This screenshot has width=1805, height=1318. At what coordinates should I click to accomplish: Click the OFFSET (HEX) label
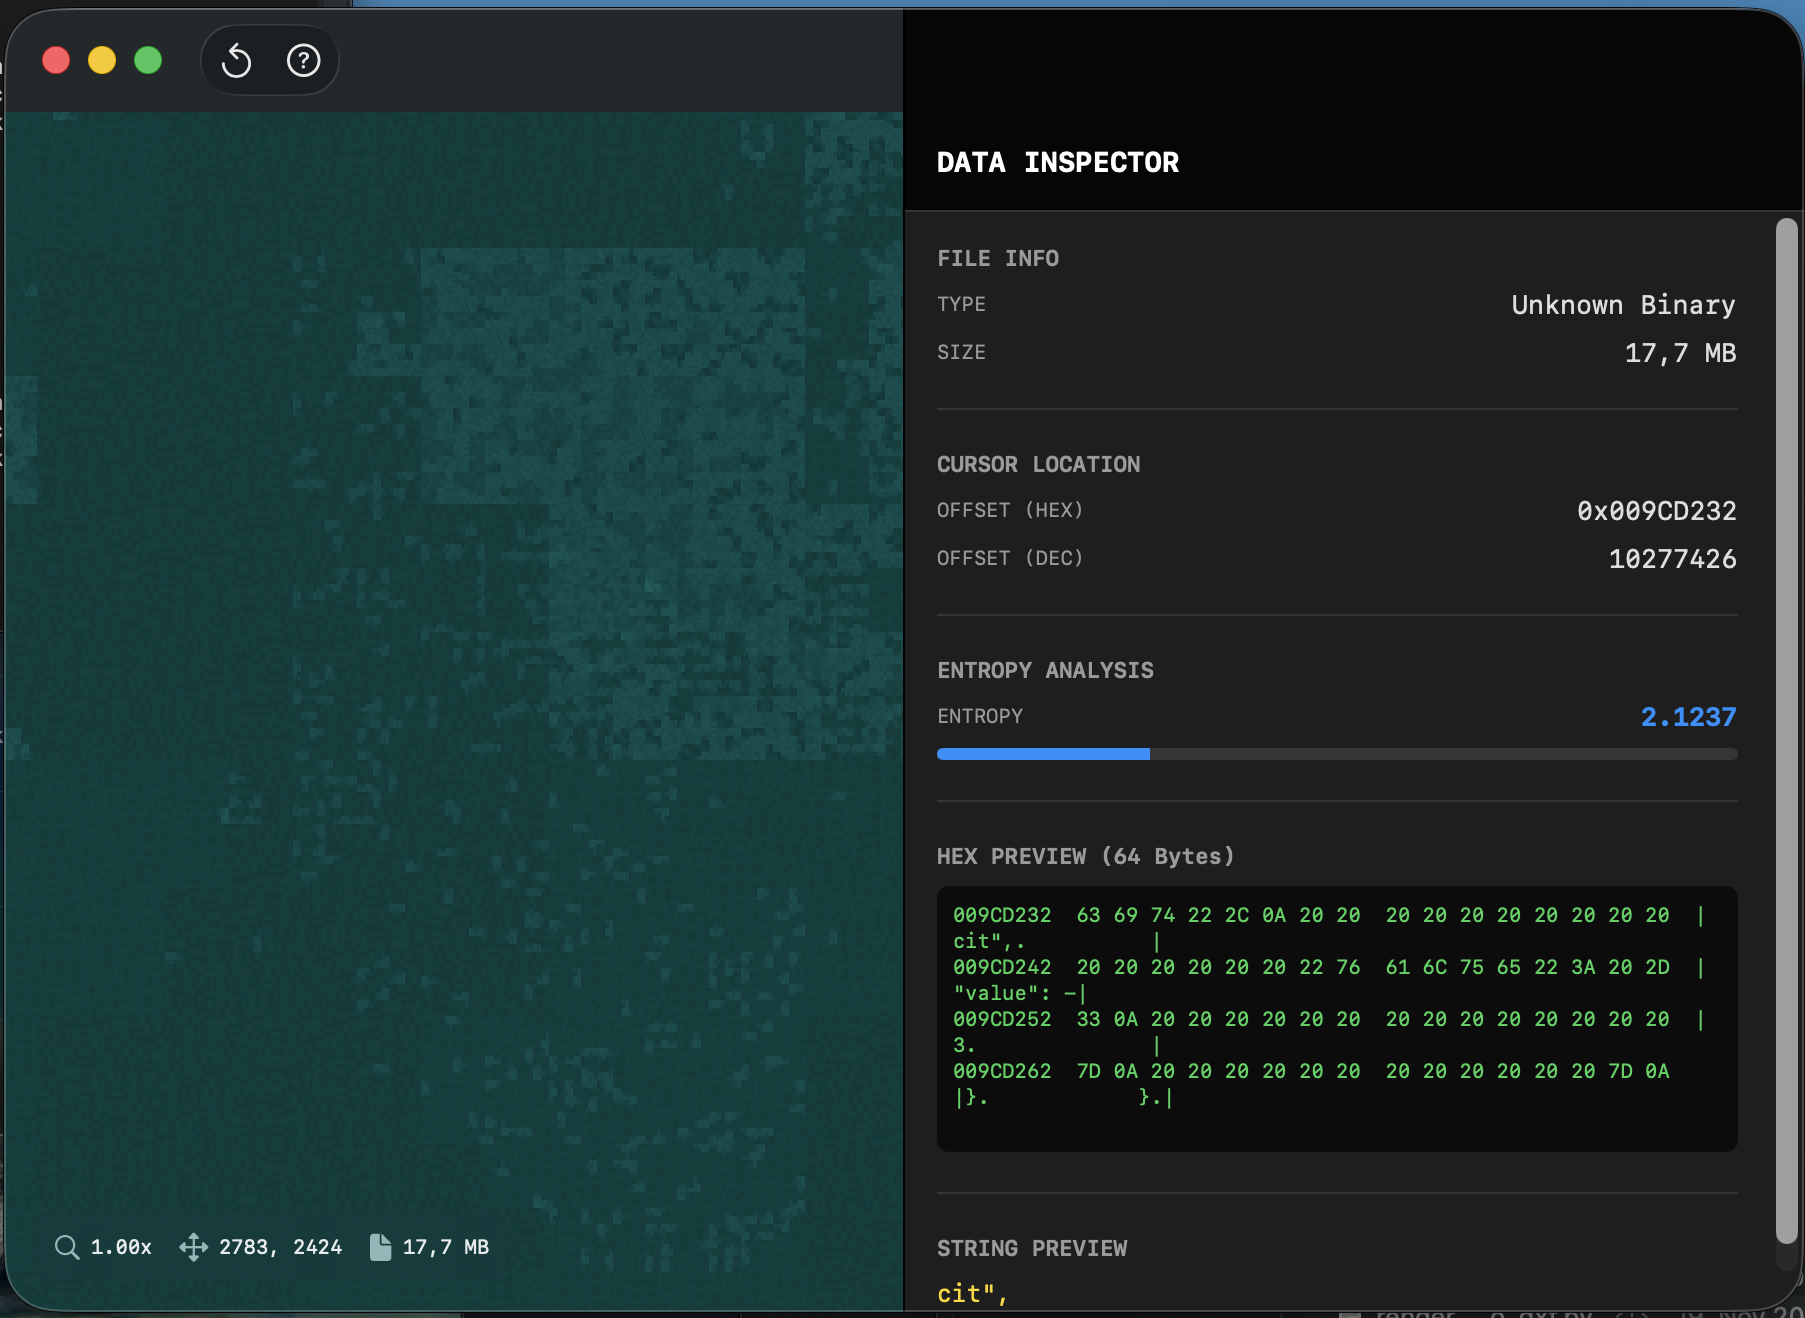[1010, 510]
